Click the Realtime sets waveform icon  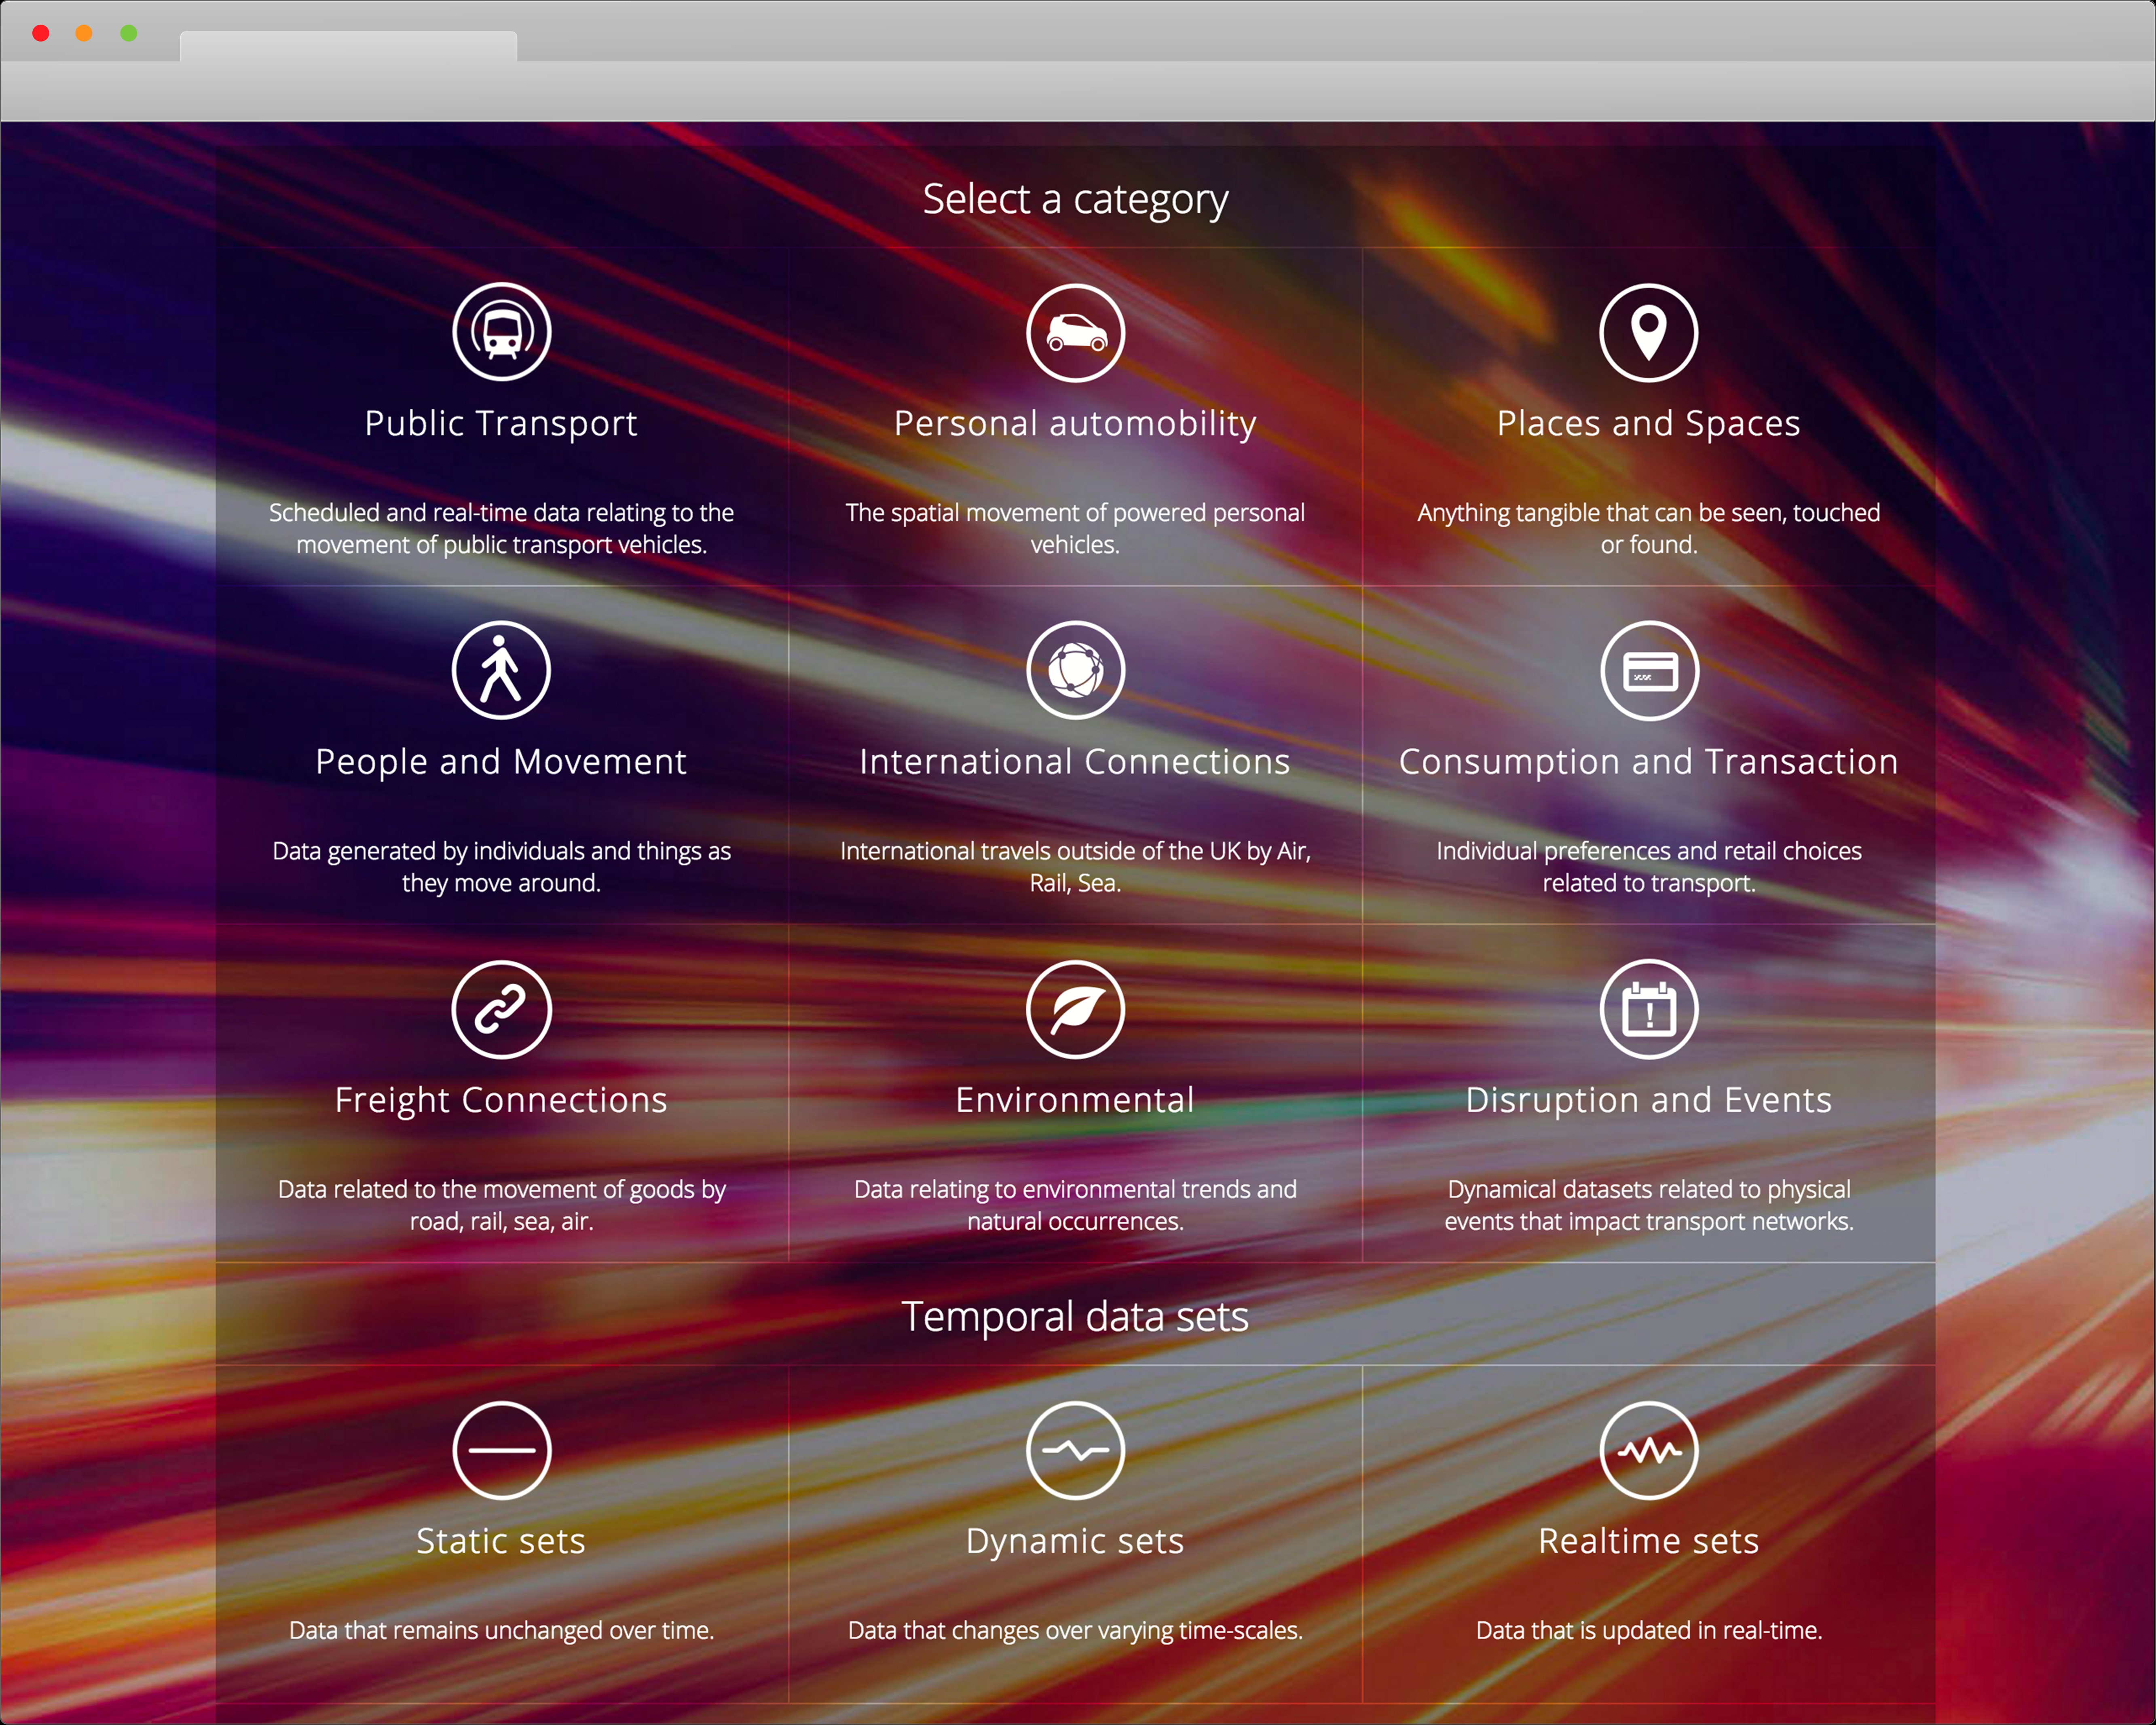coord(1648,1450)
